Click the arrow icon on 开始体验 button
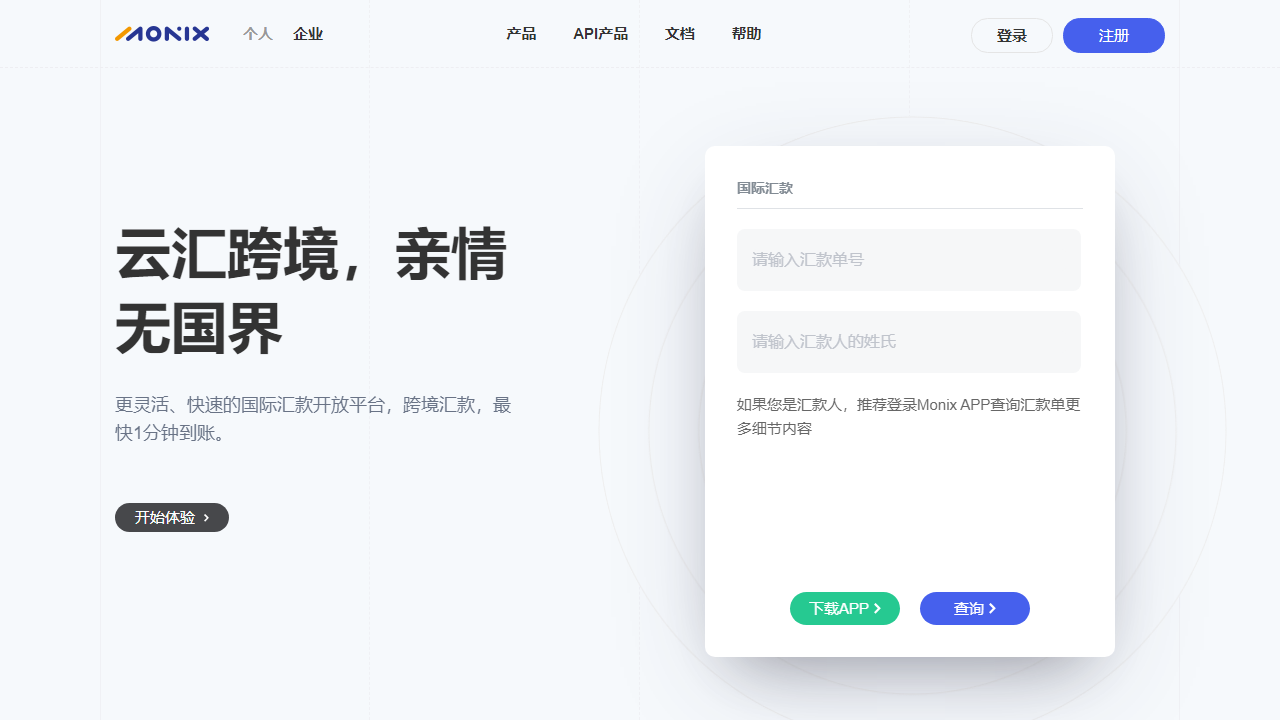1280x720 pixels. point(205,517)
